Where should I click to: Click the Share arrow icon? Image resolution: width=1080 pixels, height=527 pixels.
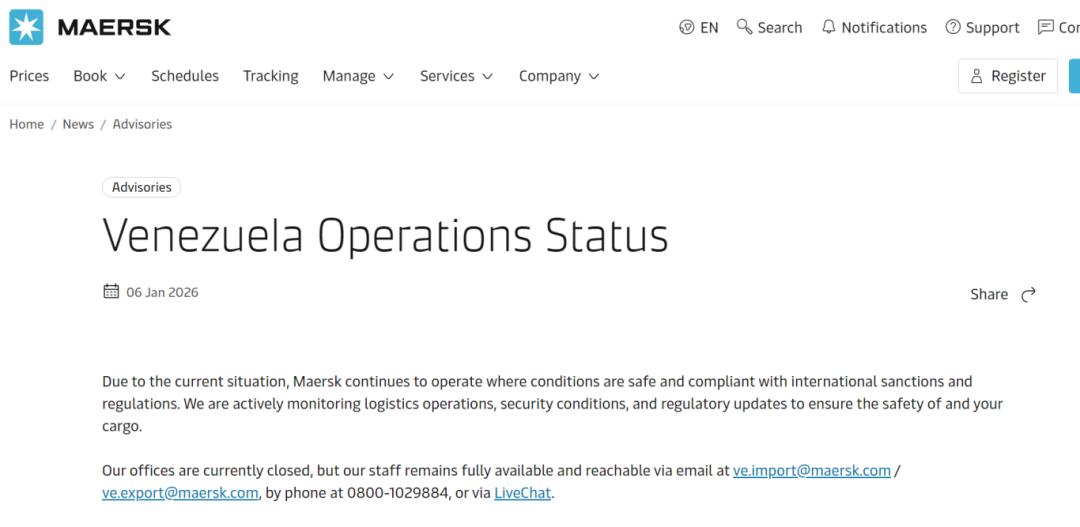click(1028, 294)
